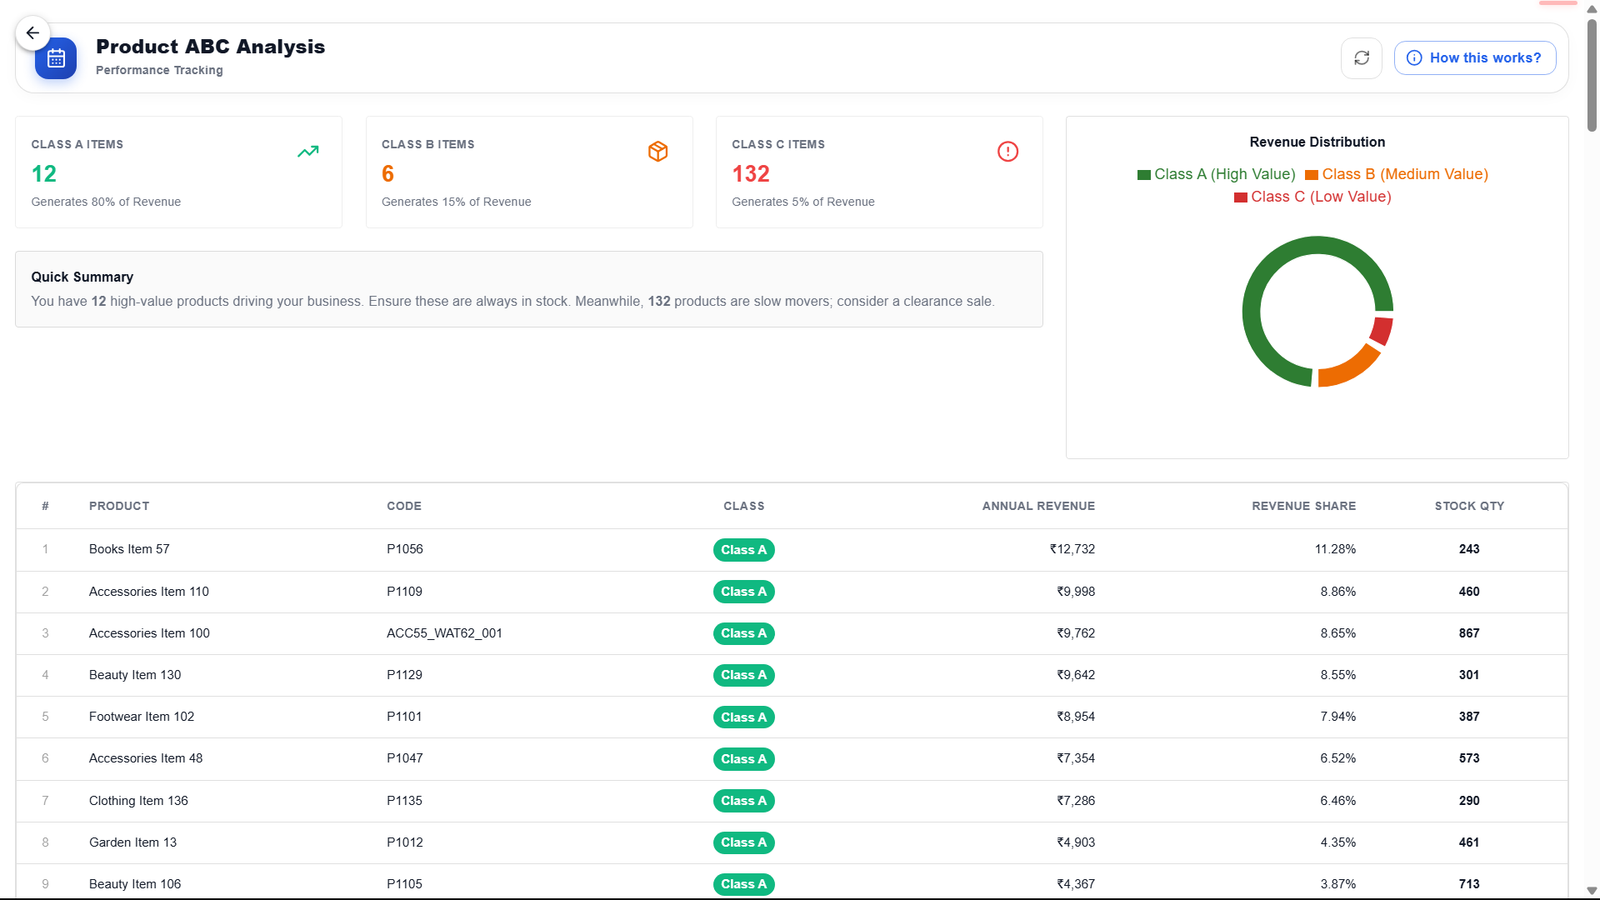The width and height of the screenshot is (1600, 900).
Task: Click the blue calendar app icon
Action: [56, 59]
